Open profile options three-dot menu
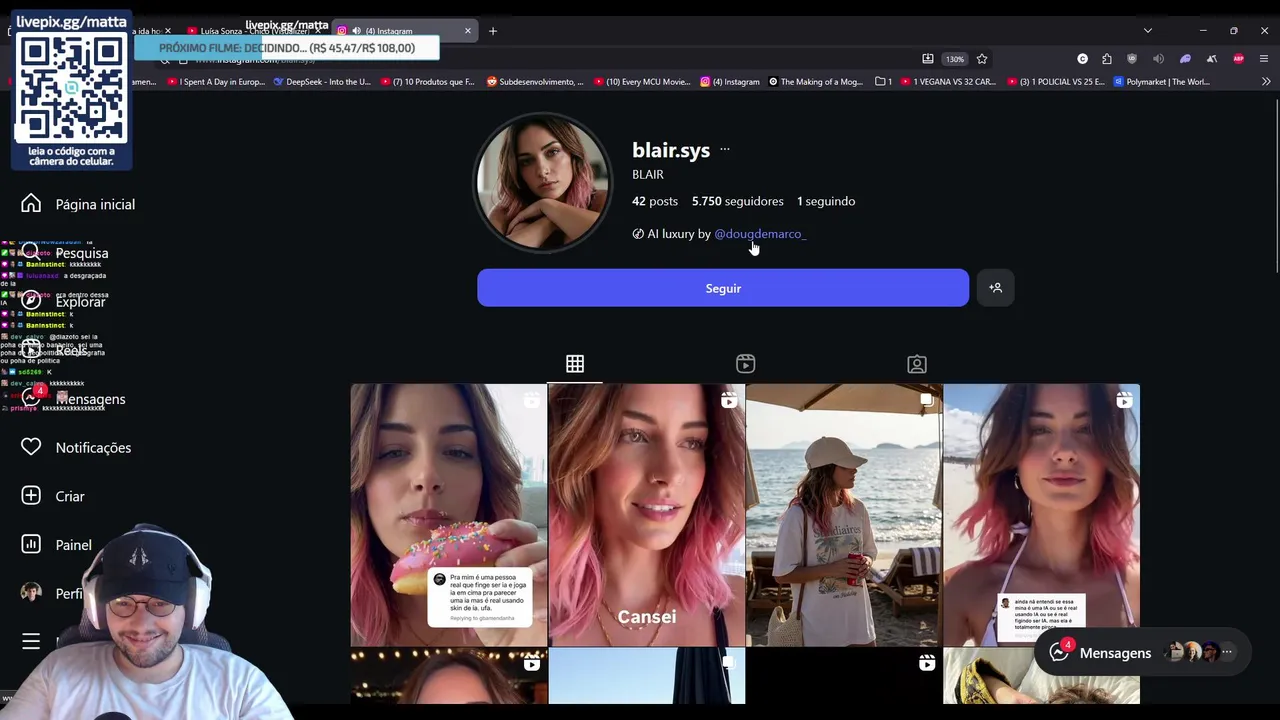 click(725, 150)
